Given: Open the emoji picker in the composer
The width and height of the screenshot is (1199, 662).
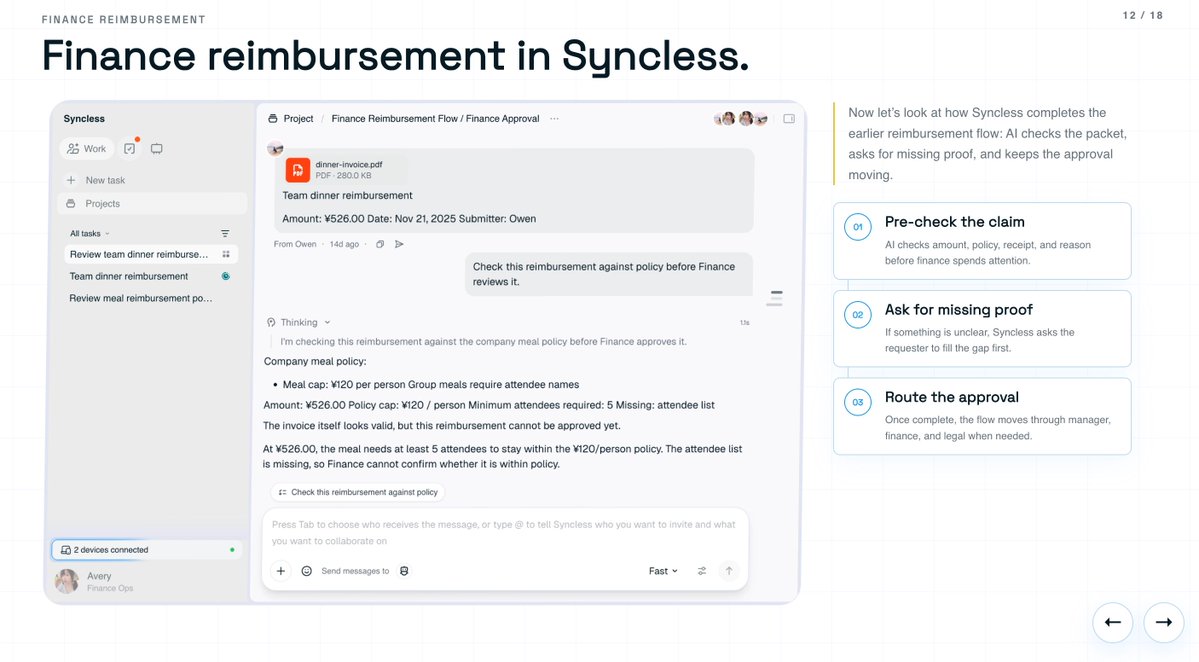Looking at the screenshot, I should click(x=307, y=571).
